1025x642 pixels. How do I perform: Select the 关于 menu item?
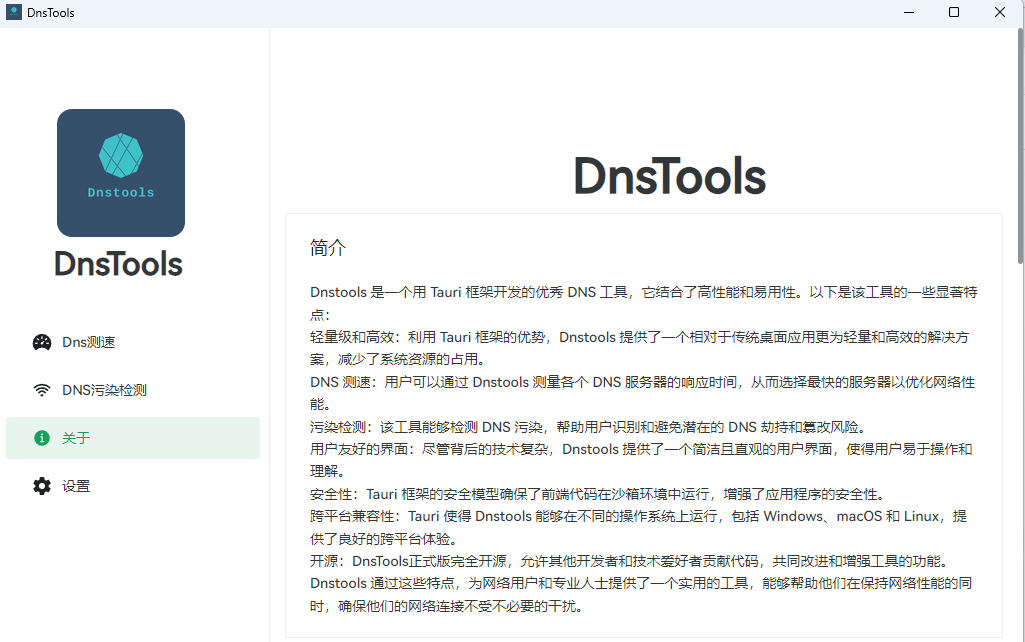coord(133,438)
